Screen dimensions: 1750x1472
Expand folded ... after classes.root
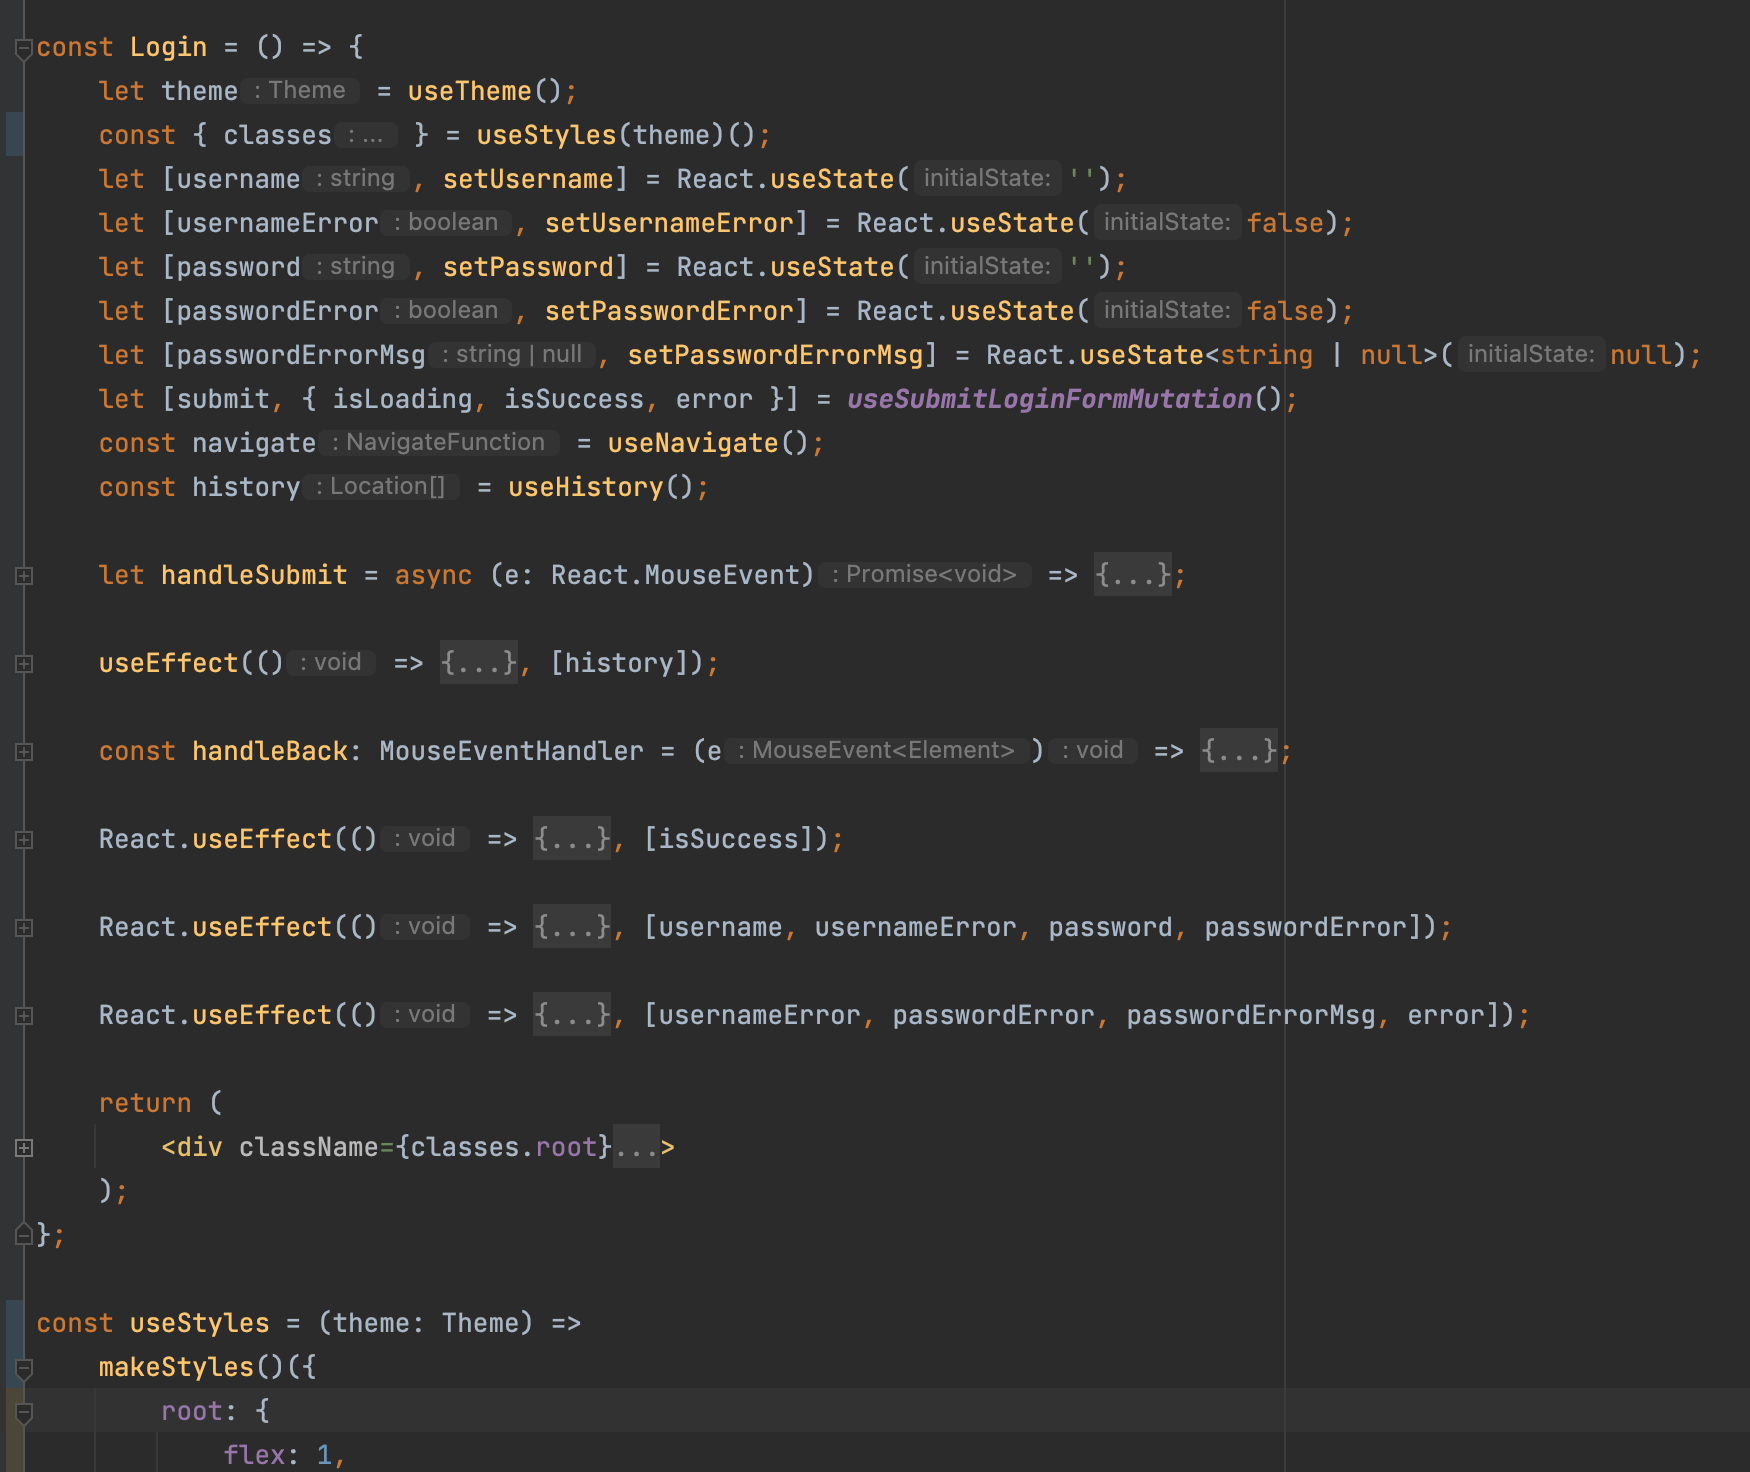coord(637,1147)
